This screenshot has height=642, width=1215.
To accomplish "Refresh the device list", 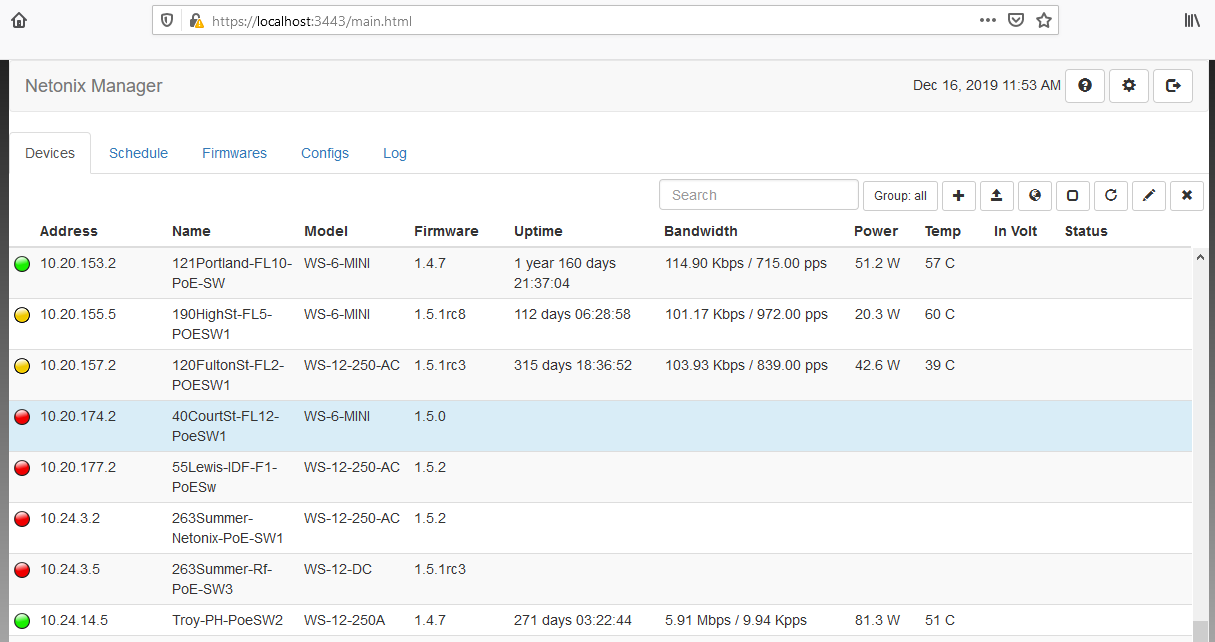I will (x=1110, y=196).
